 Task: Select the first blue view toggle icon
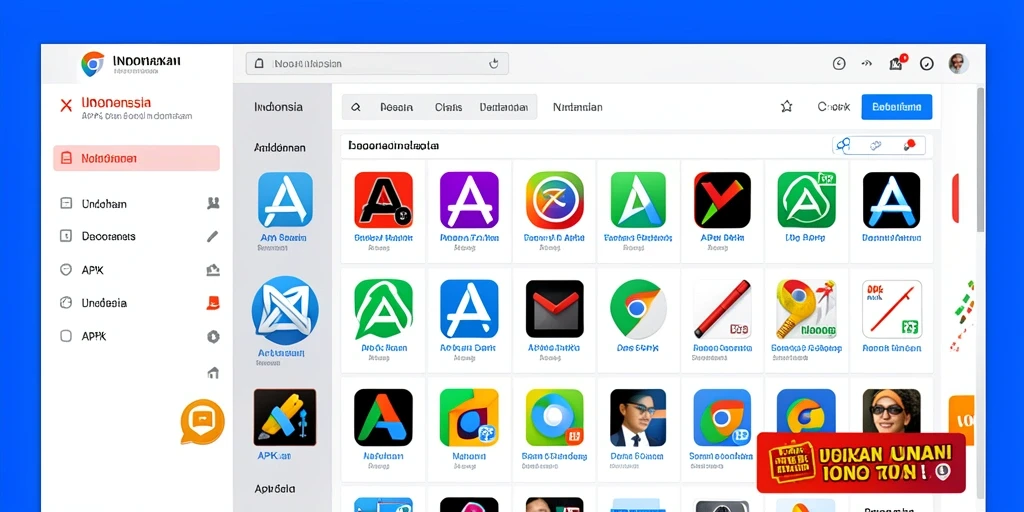pos(844,145)
